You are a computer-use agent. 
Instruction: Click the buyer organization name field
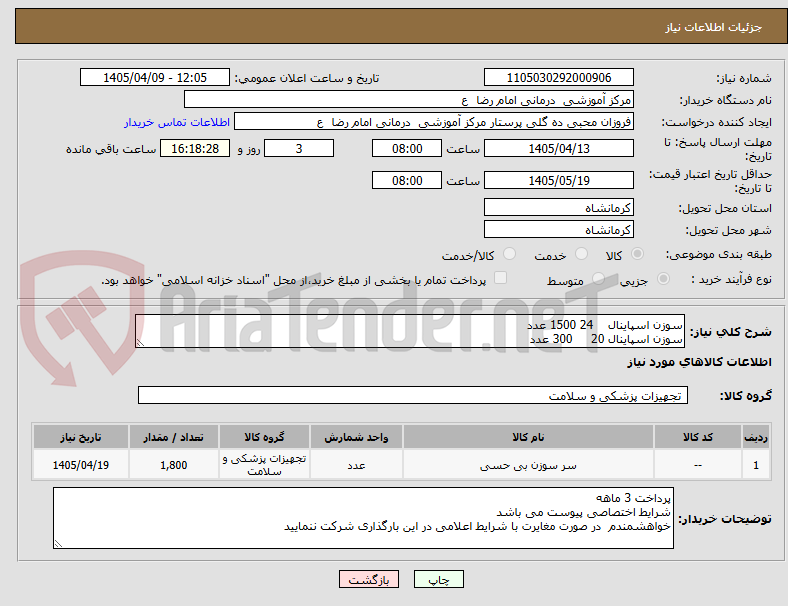coord(409,99)
